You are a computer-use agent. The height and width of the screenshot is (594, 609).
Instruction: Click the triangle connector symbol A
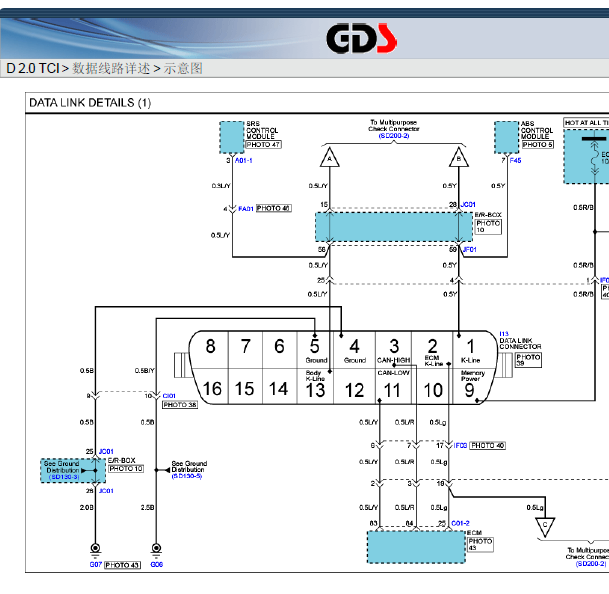tap(329, 157)
